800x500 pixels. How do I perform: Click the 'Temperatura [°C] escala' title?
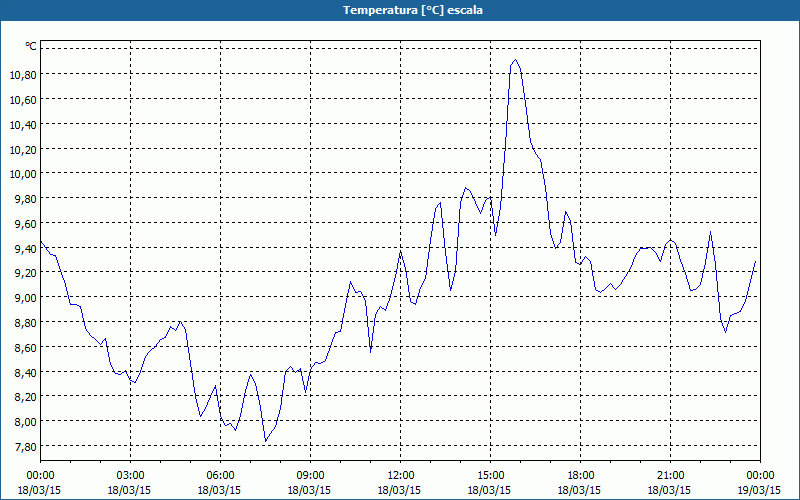[x=412, y=10]
